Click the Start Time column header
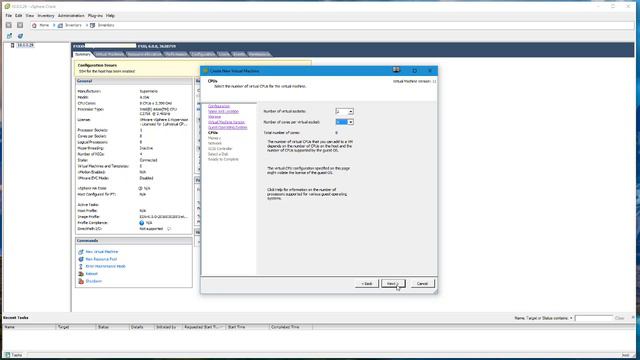 (x=247, y=327)
